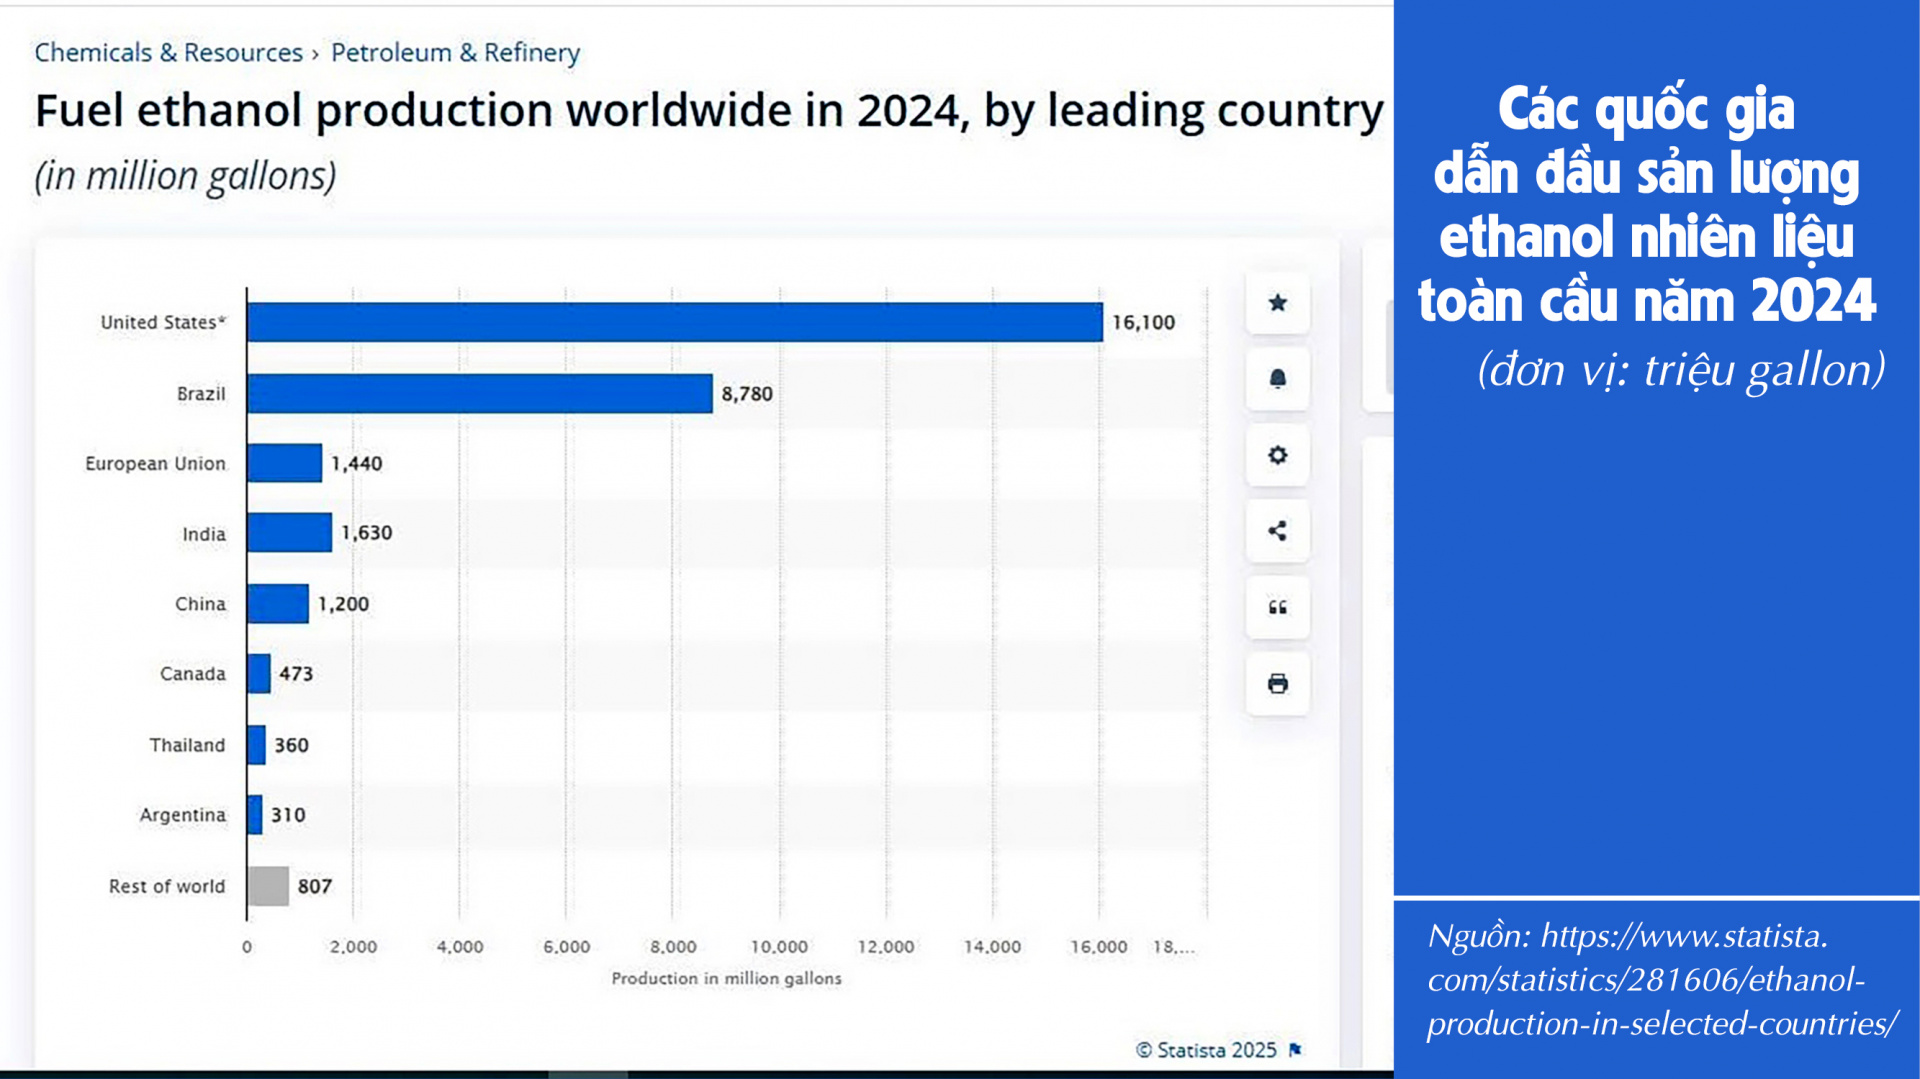Click the China bar
The width and height of the screenshot is (1920, 1079).
[278, 603]
